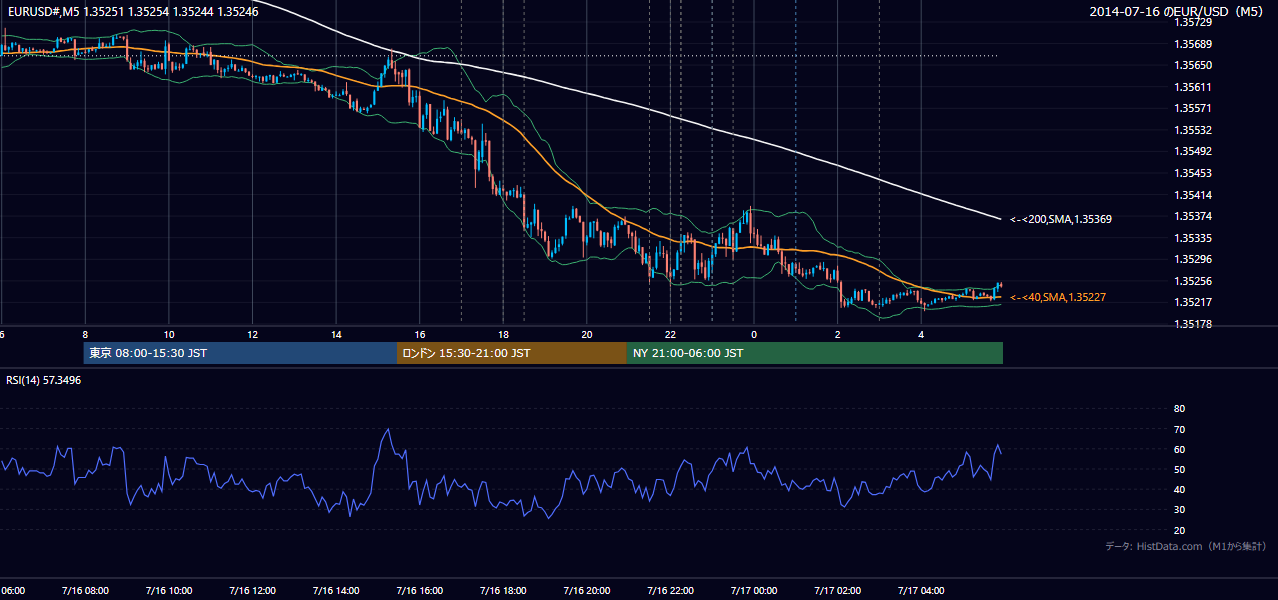Viewport: 1278px width, 600px height.
Task: Click the RSI 30 level label
Action: [1179, 510]
